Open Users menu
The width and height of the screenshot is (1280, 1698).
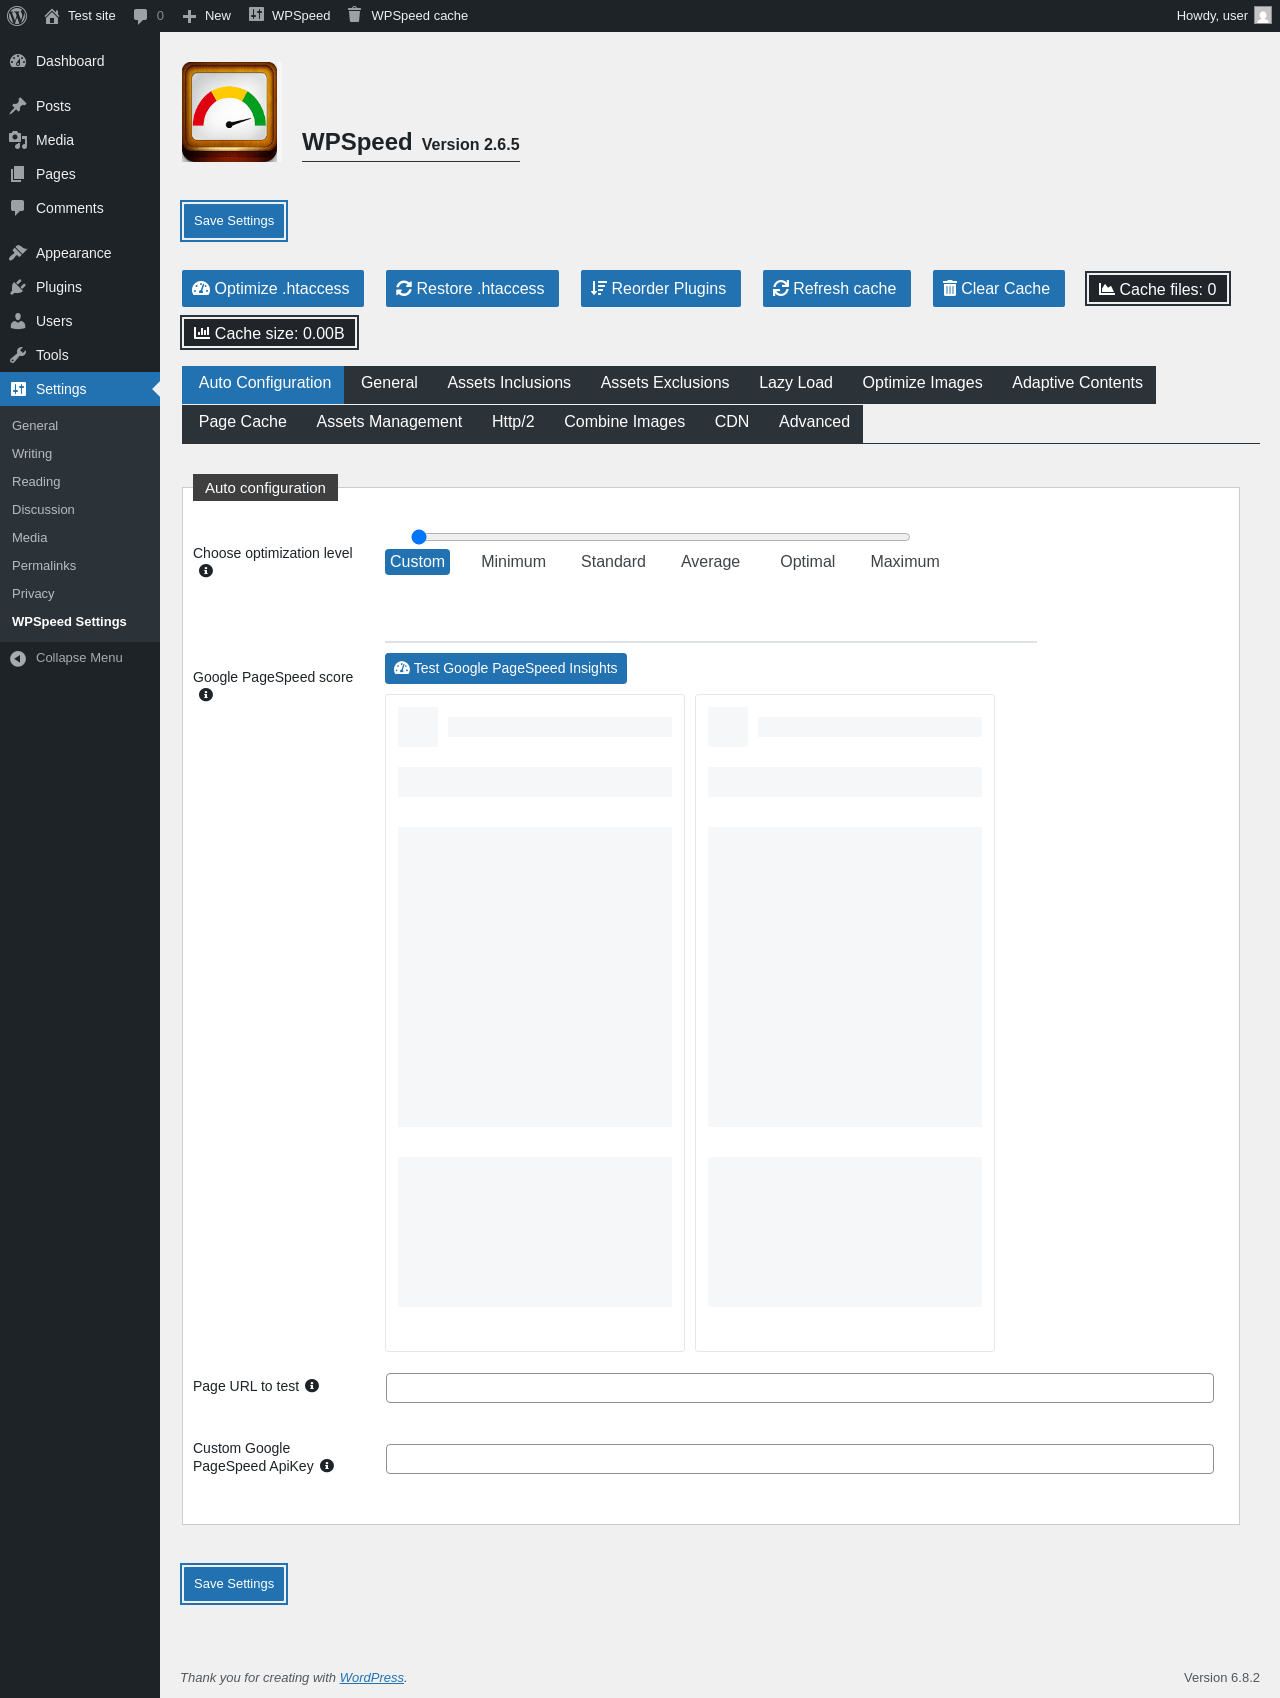click(80, 321)
